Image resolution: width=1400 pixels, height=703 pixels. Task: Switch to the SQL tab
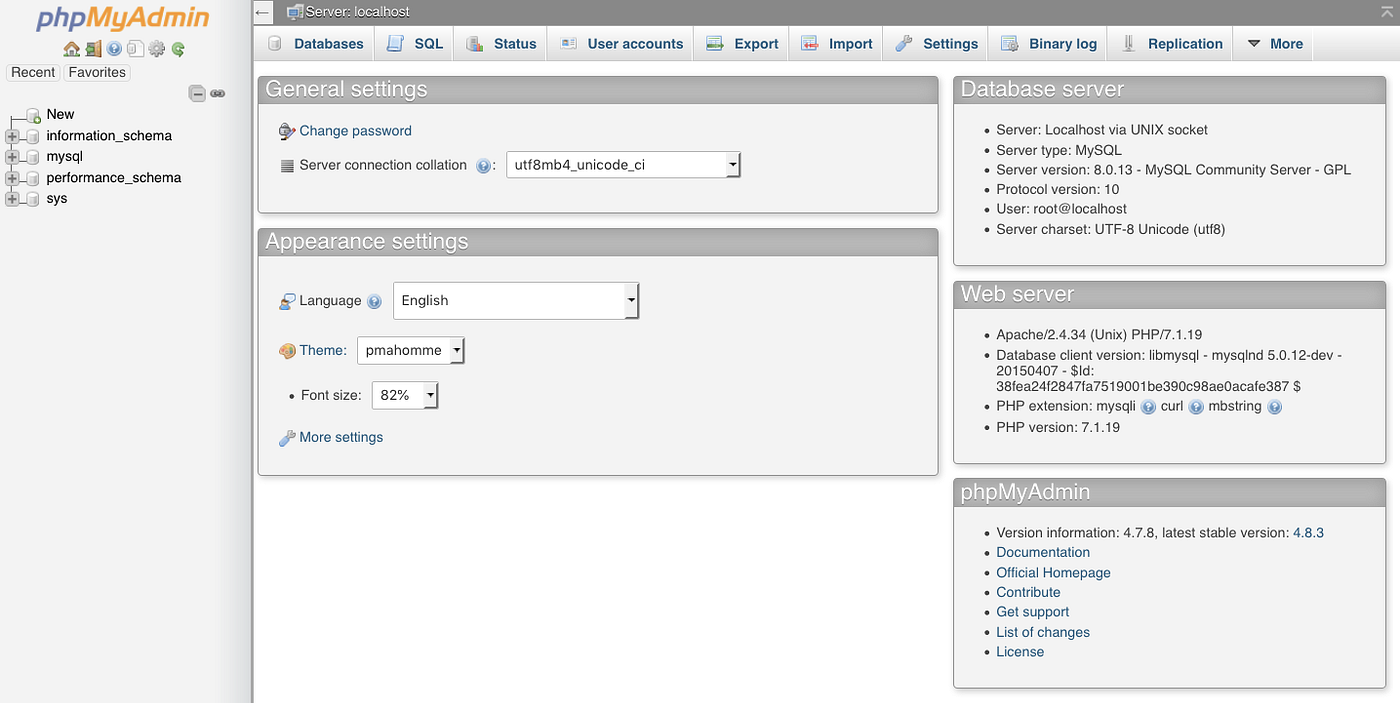(415, 44)
